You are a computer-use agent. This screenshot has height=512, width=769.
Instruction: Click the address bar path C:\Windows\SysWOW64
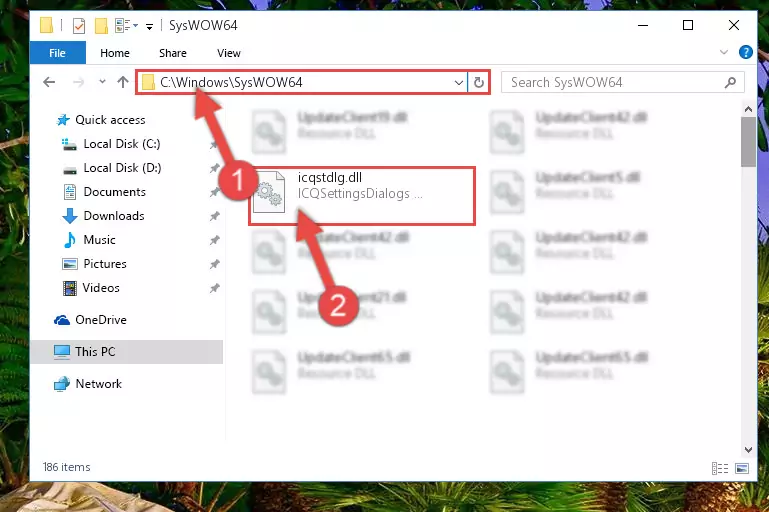231,82
